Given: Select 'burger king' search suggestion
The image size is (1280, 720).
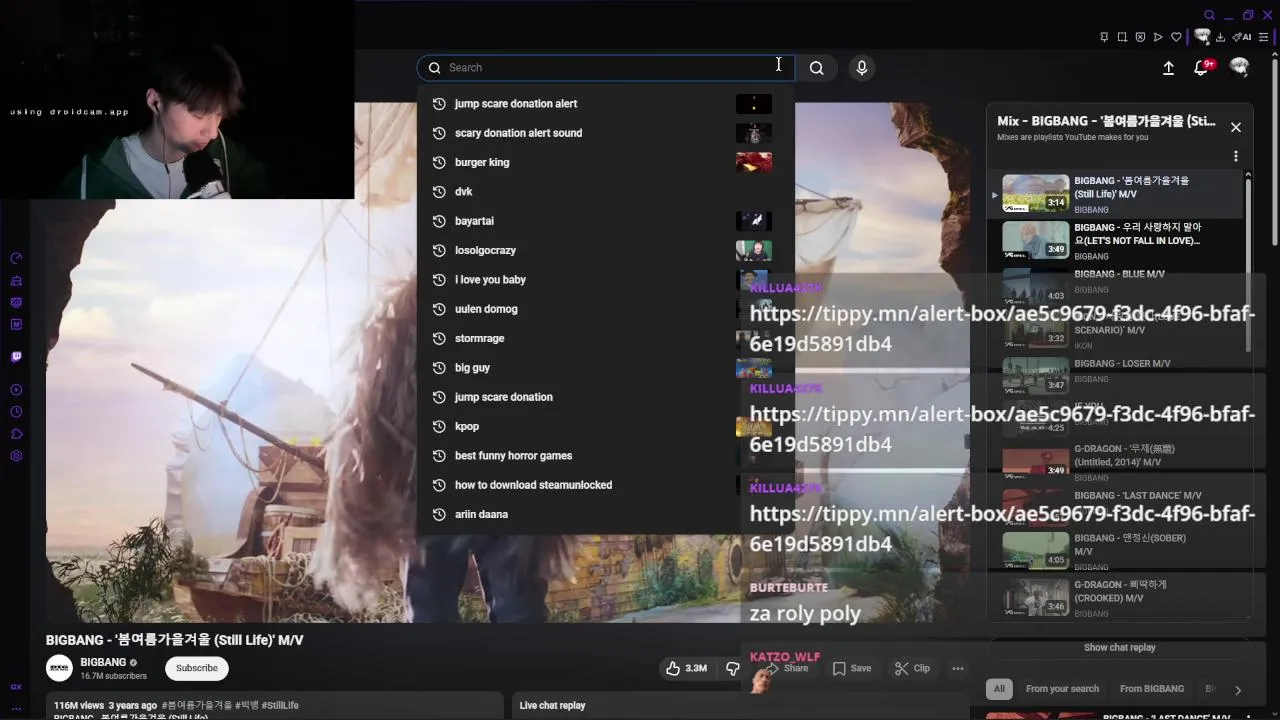Looking at the screenshot, I should click(x=606, y=162).
